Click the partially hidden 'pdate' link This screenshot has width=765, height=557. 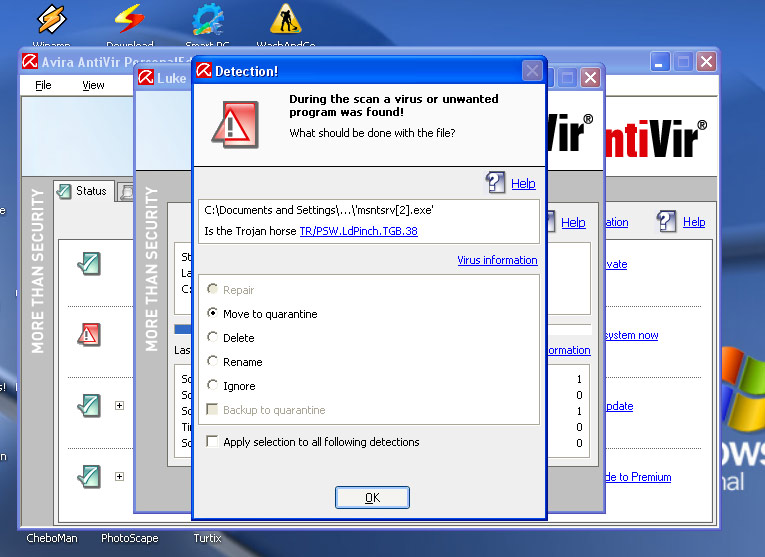620,406
